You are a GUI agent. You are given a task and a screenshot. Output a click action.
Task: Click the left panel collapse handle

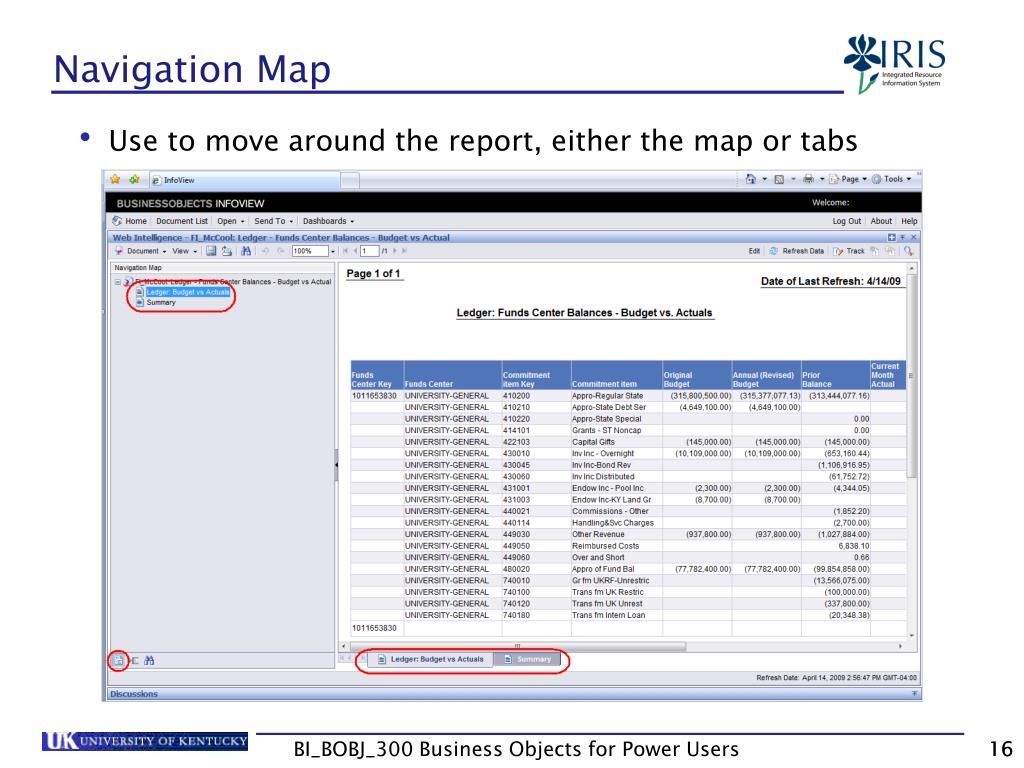coord(336,464)
